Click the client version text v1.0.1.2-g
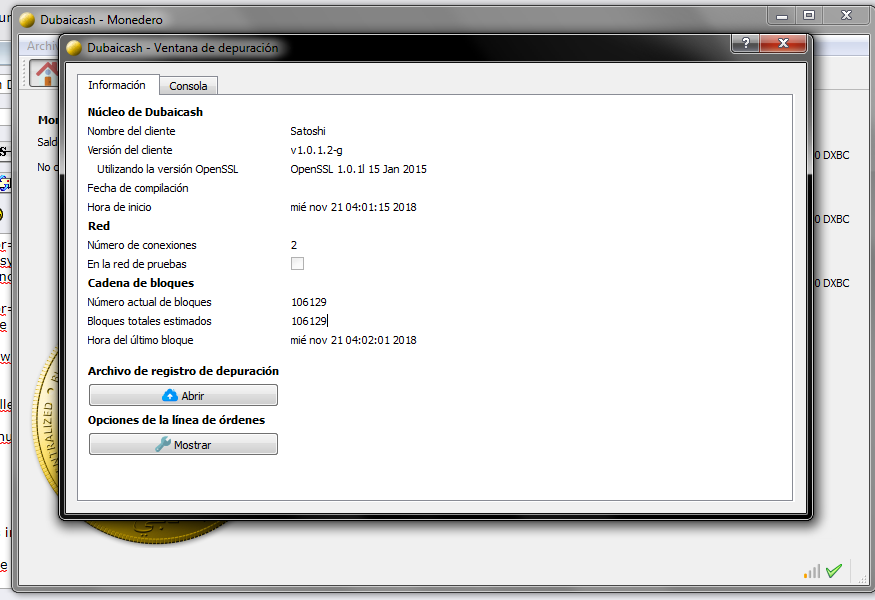Image resolution: width=875 pixels, height=600 pixels. click(x=316, y=150)
